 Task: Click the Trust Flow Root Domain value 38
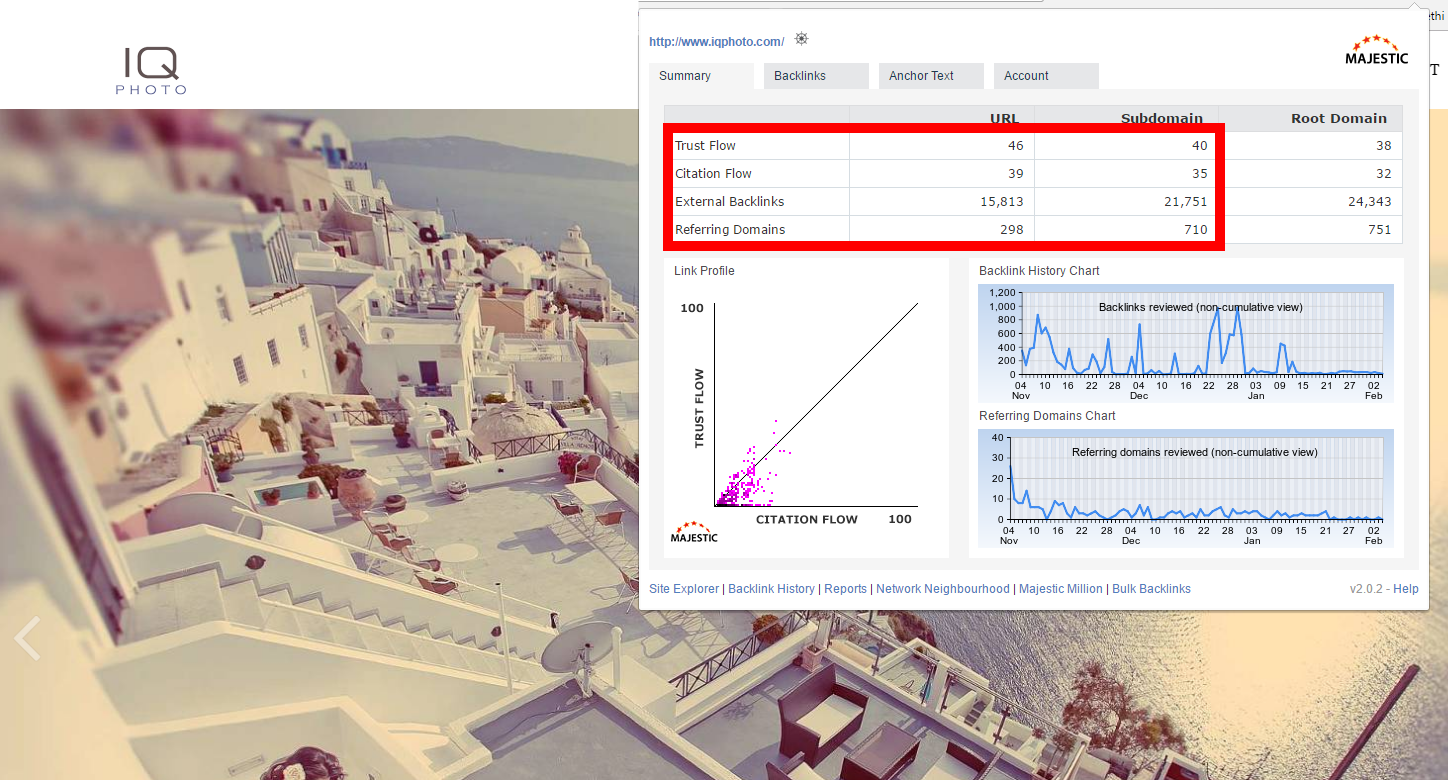[x=1384, y=146]
